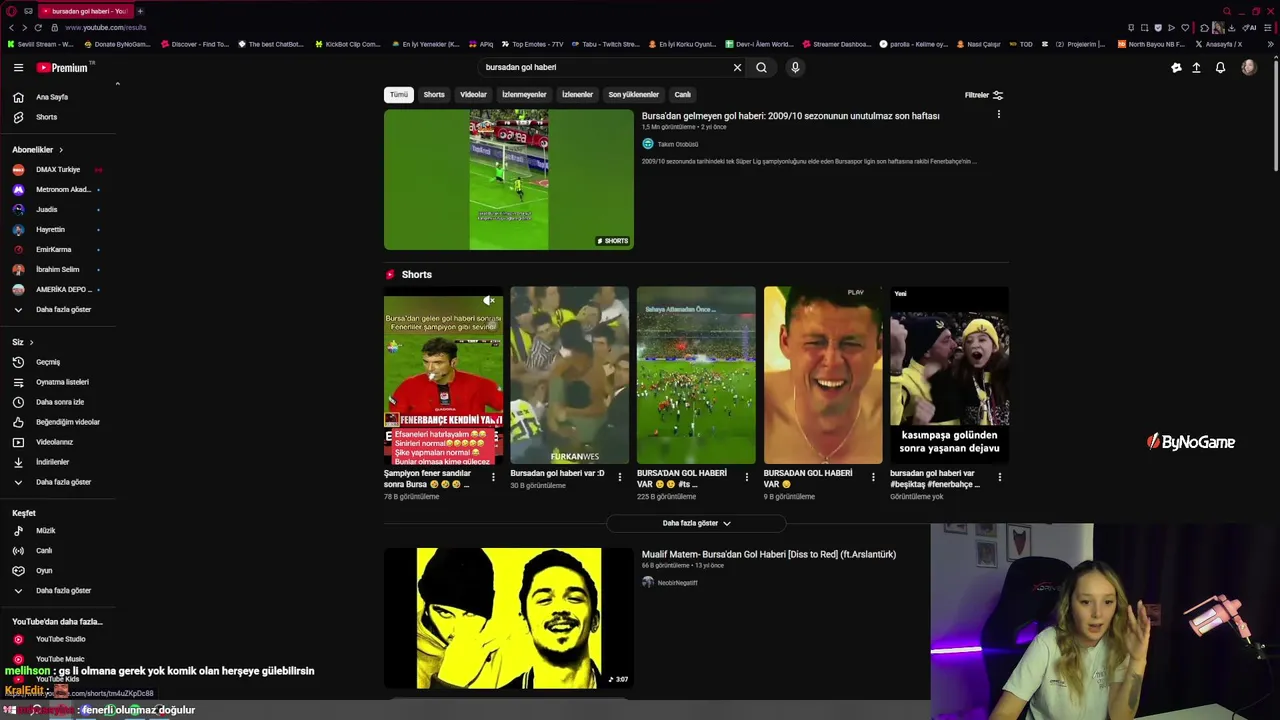The width and height of the screenshot is (1280, 720).
Task: Open options for BURSA'DAN GOL HABERİ VAR #ts short
Action: click(746, 477)
